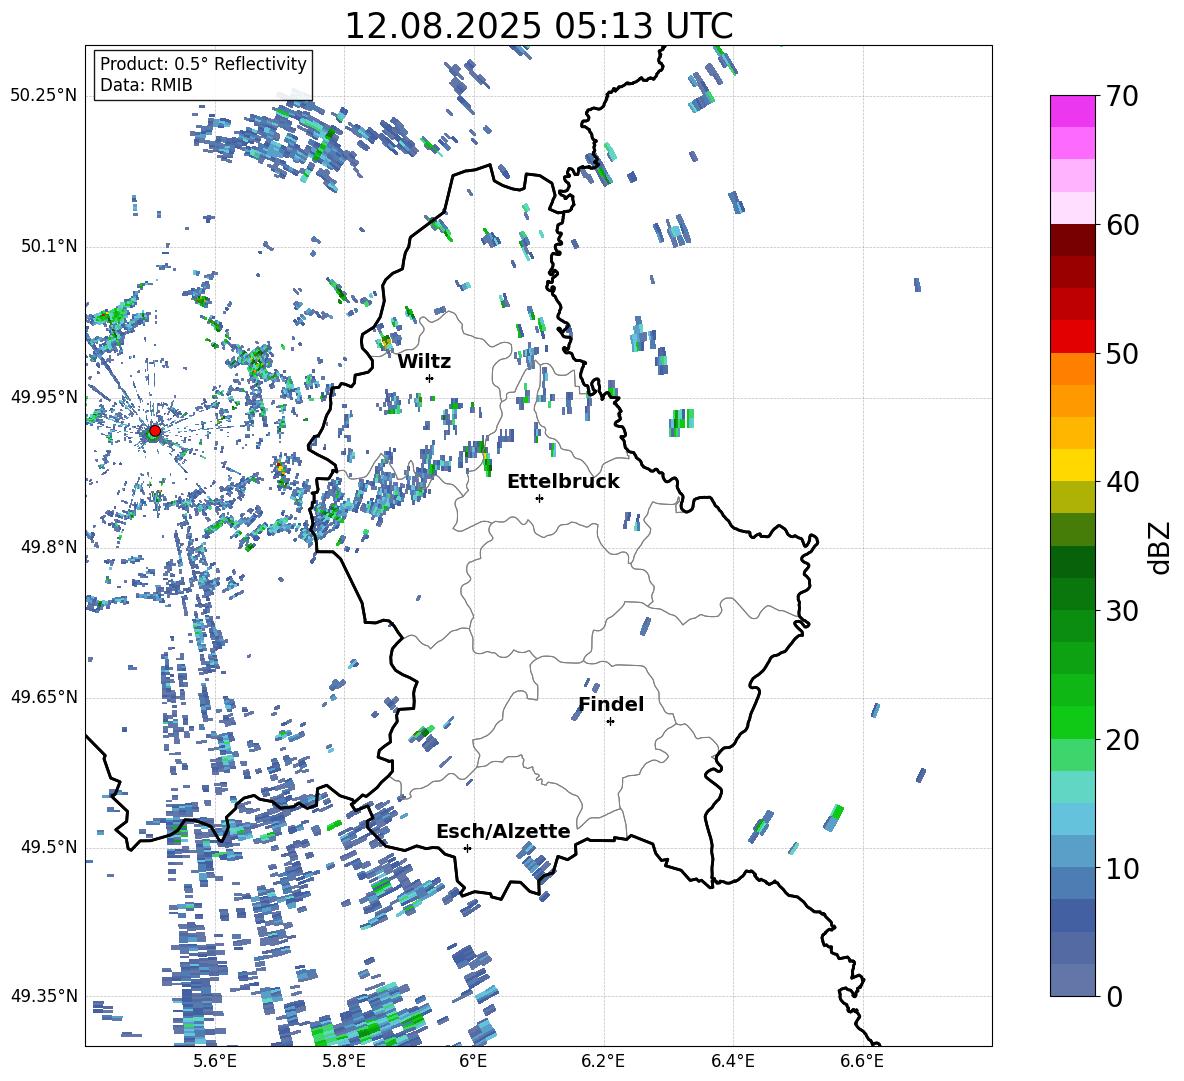The image size is (1184, 1081).
Task: Click the bright red 50 dBZ swatch
Action: [1073, 337]
